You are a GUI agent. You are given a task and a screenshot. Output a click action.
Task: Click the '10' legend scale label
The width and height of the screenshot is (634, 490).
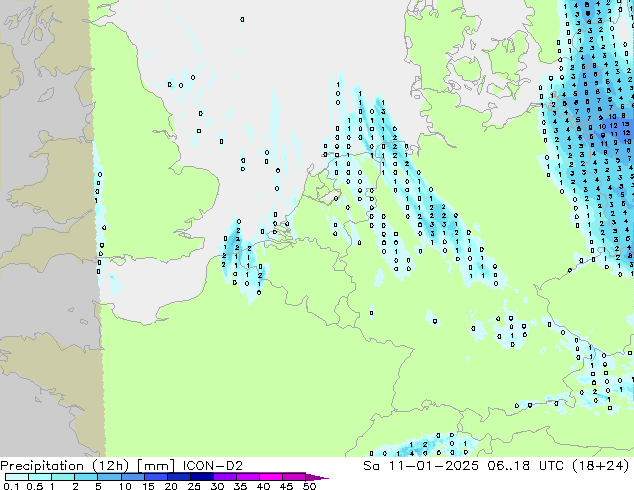125,486
